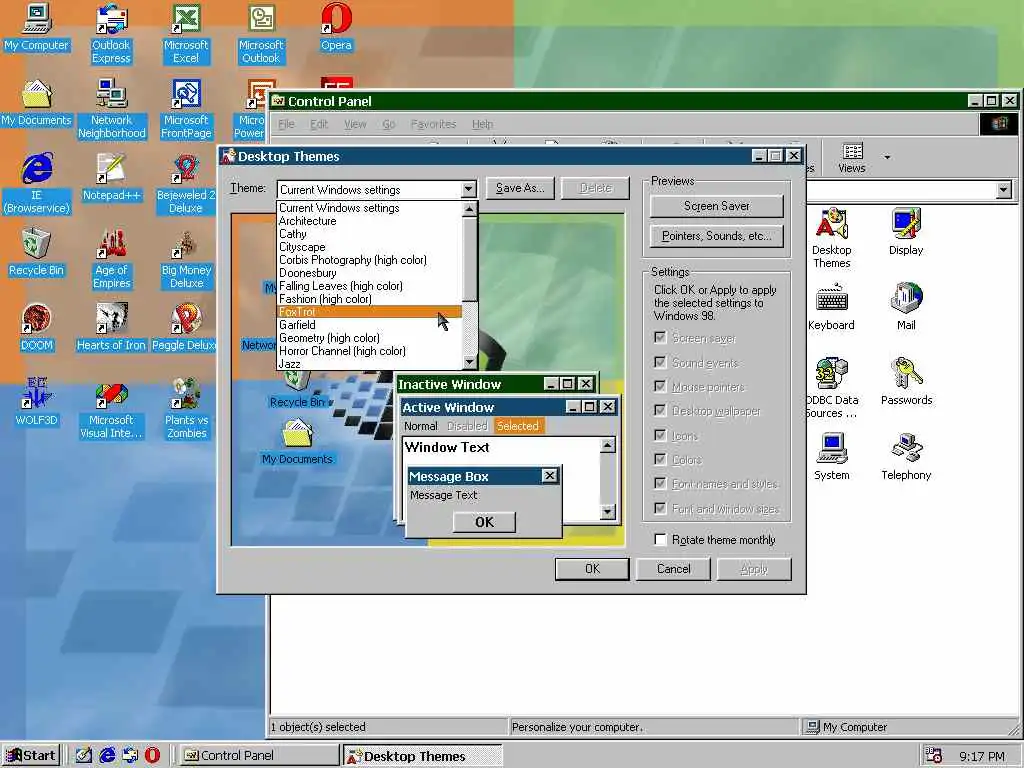The image size is (1024, 768).
Task: Click the Opera quick launch taskbar icon
Action: [152, 756]
